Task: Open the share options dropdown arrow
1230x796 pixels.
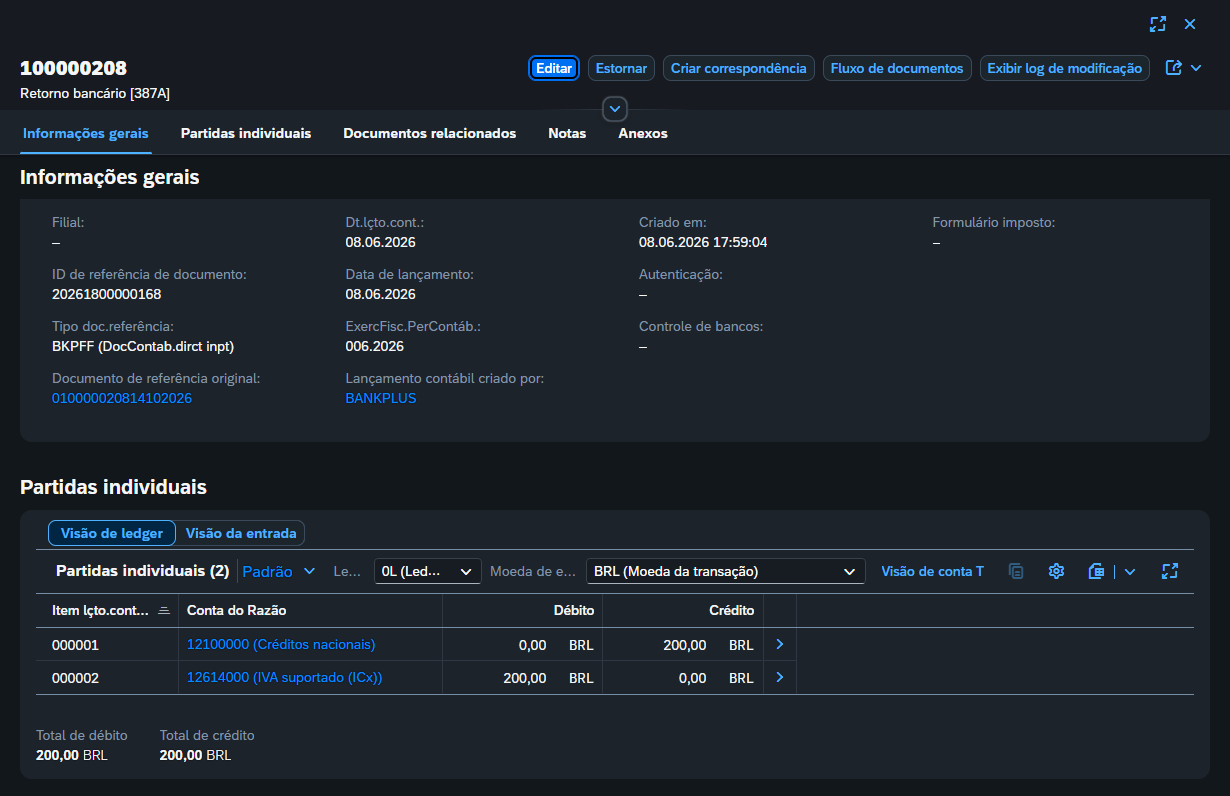Action: 1196,68
